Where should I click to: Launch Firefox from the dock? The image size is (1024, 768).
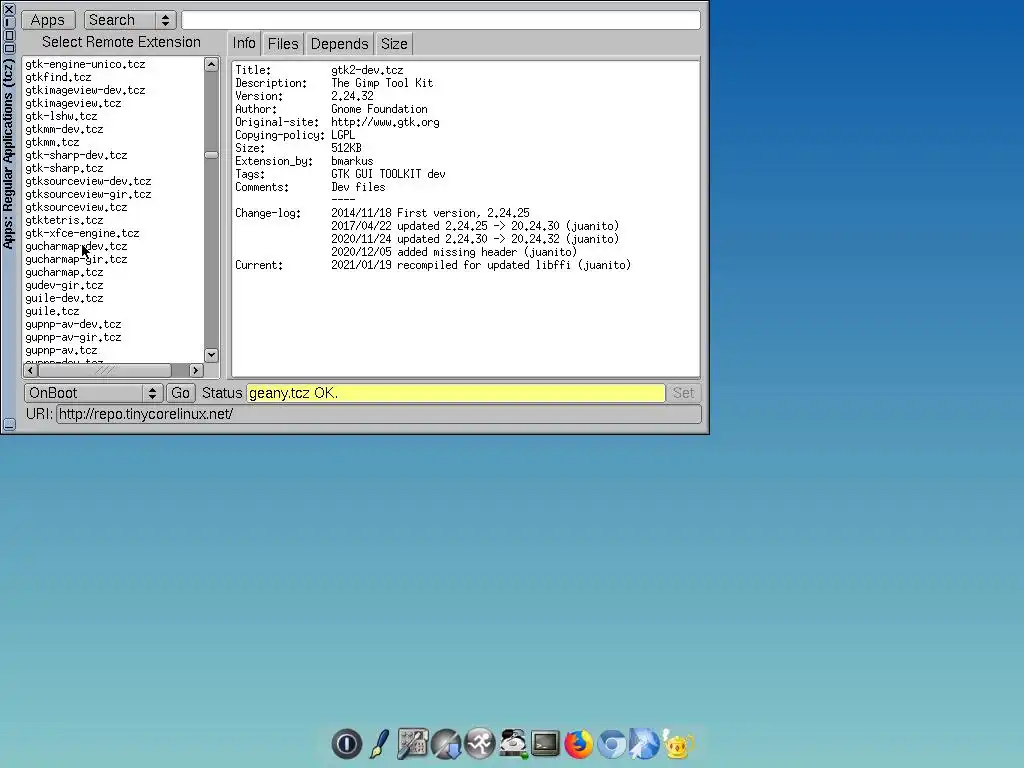[x=579, y=744]
